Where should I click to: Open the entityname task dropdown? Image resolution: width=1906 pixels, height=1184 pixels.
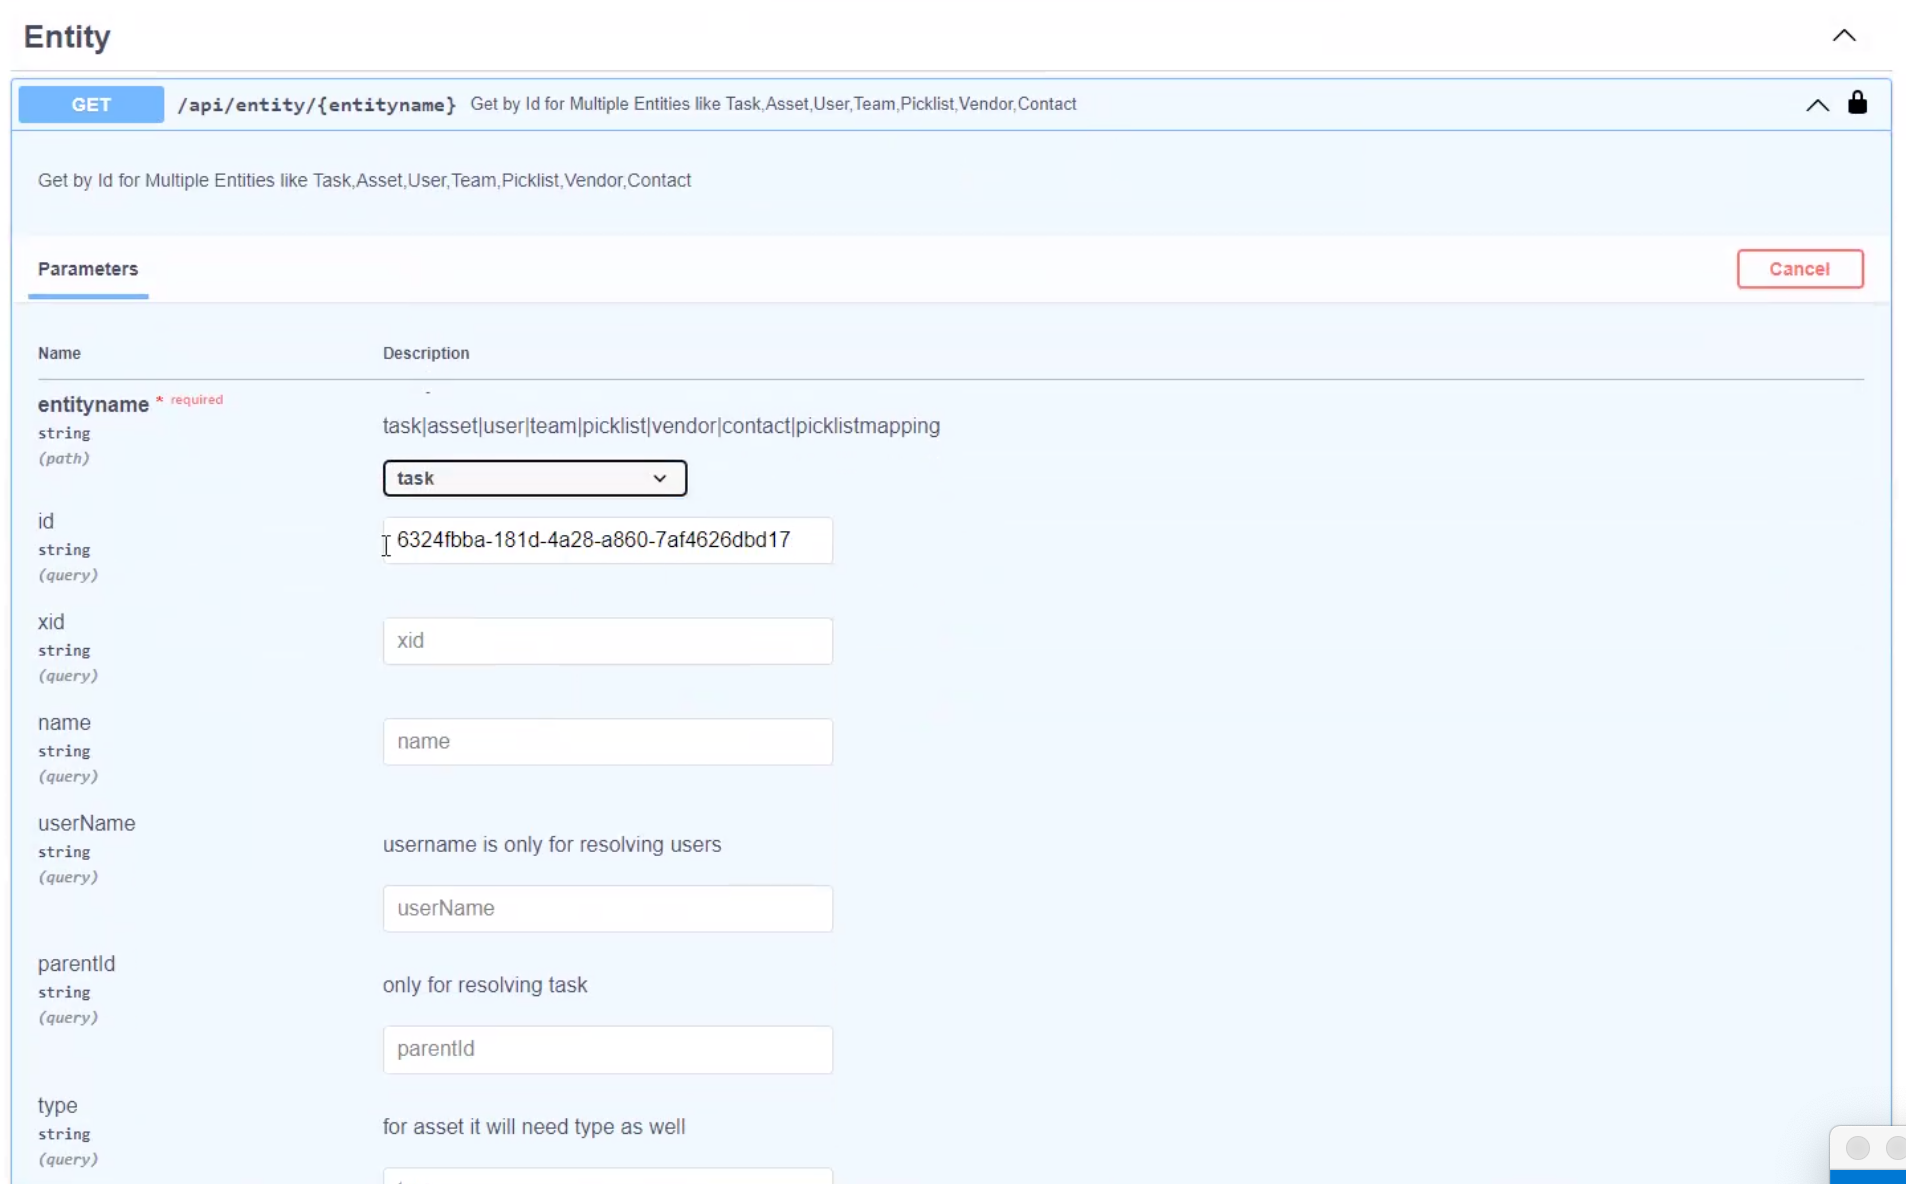click(x=534, y=478)
